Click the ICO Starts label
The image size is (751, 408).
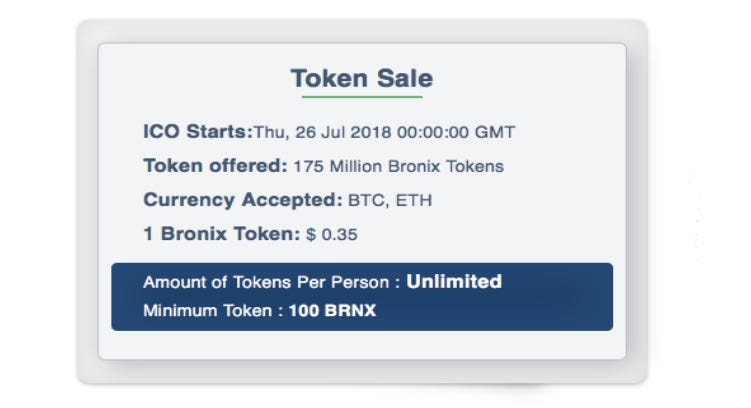coord(197,132)
